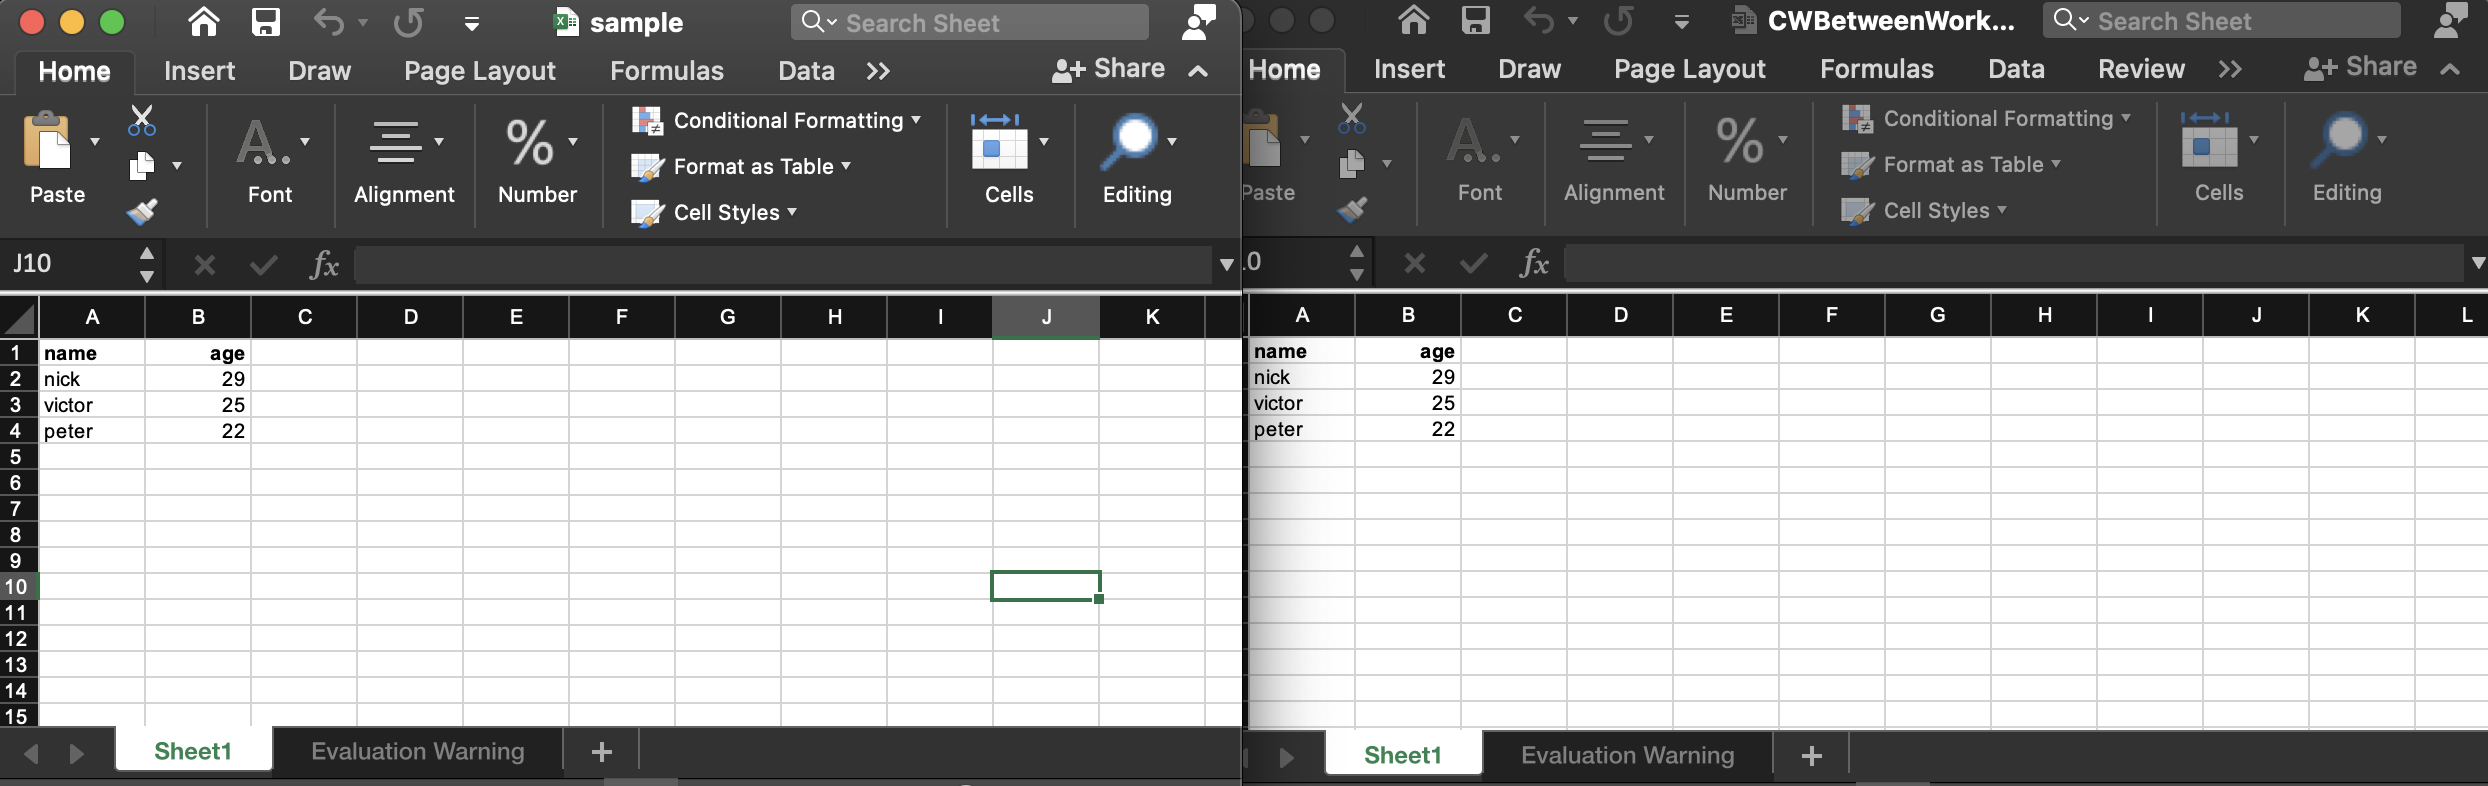Click the Cut scissors icon in sample window

(142, 120)
